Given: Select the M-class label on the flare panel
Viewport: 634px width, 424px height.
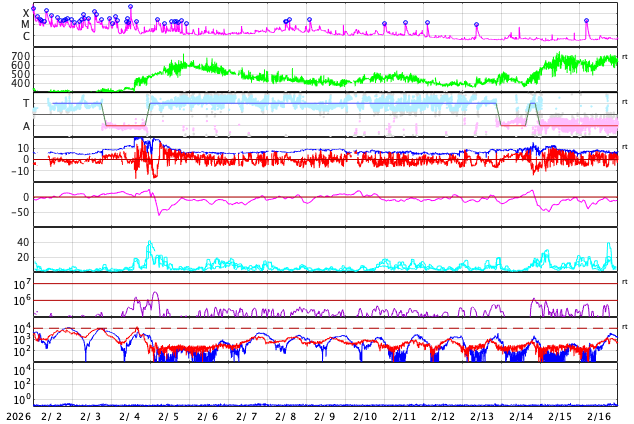Looking at the screenshot, I should [x=26, y=24].
